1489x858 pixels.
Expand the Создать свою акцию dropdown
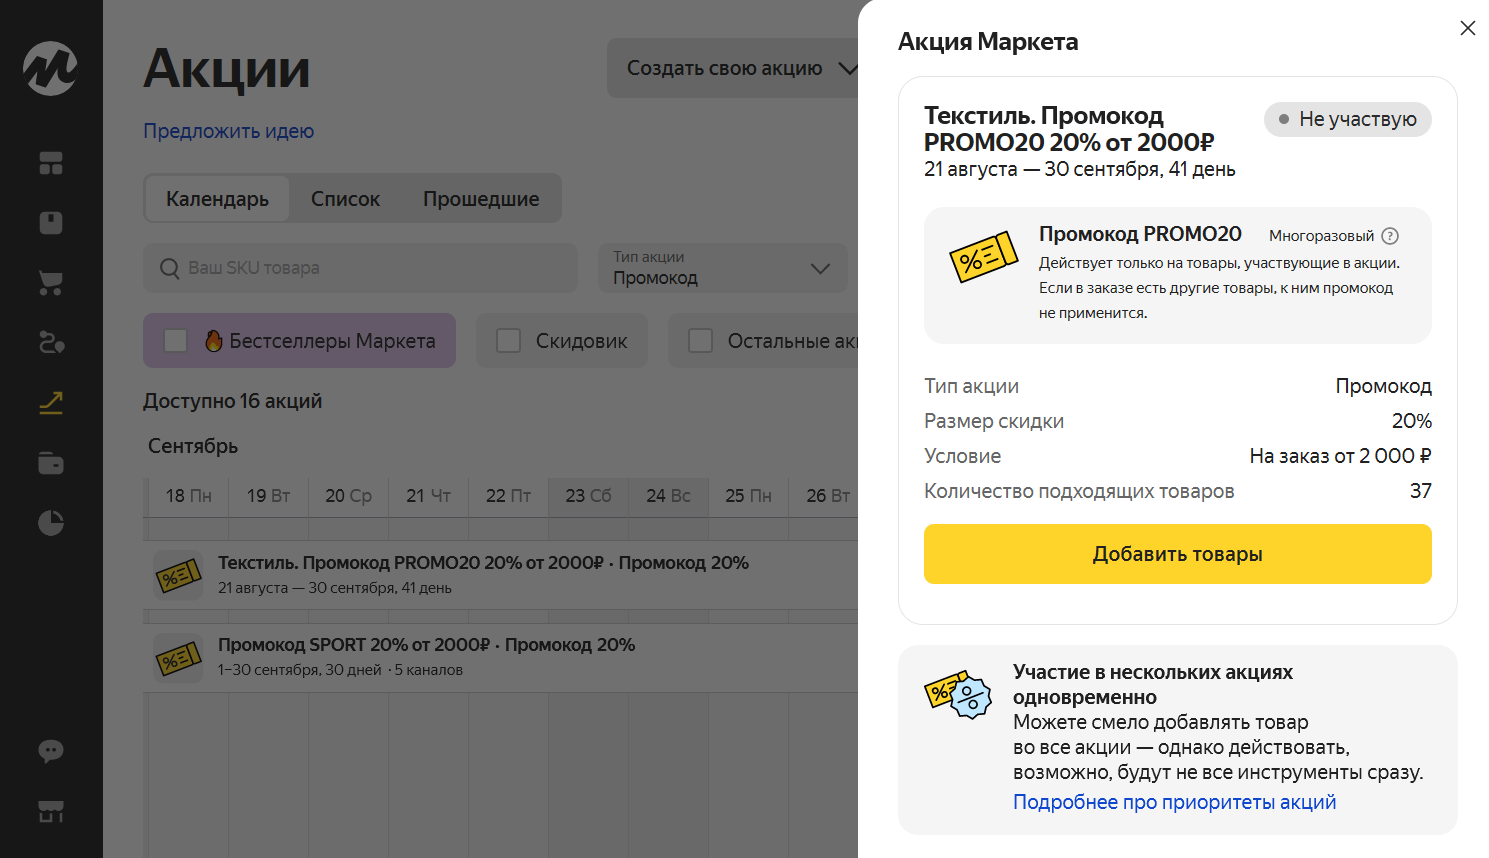(740, 68)
